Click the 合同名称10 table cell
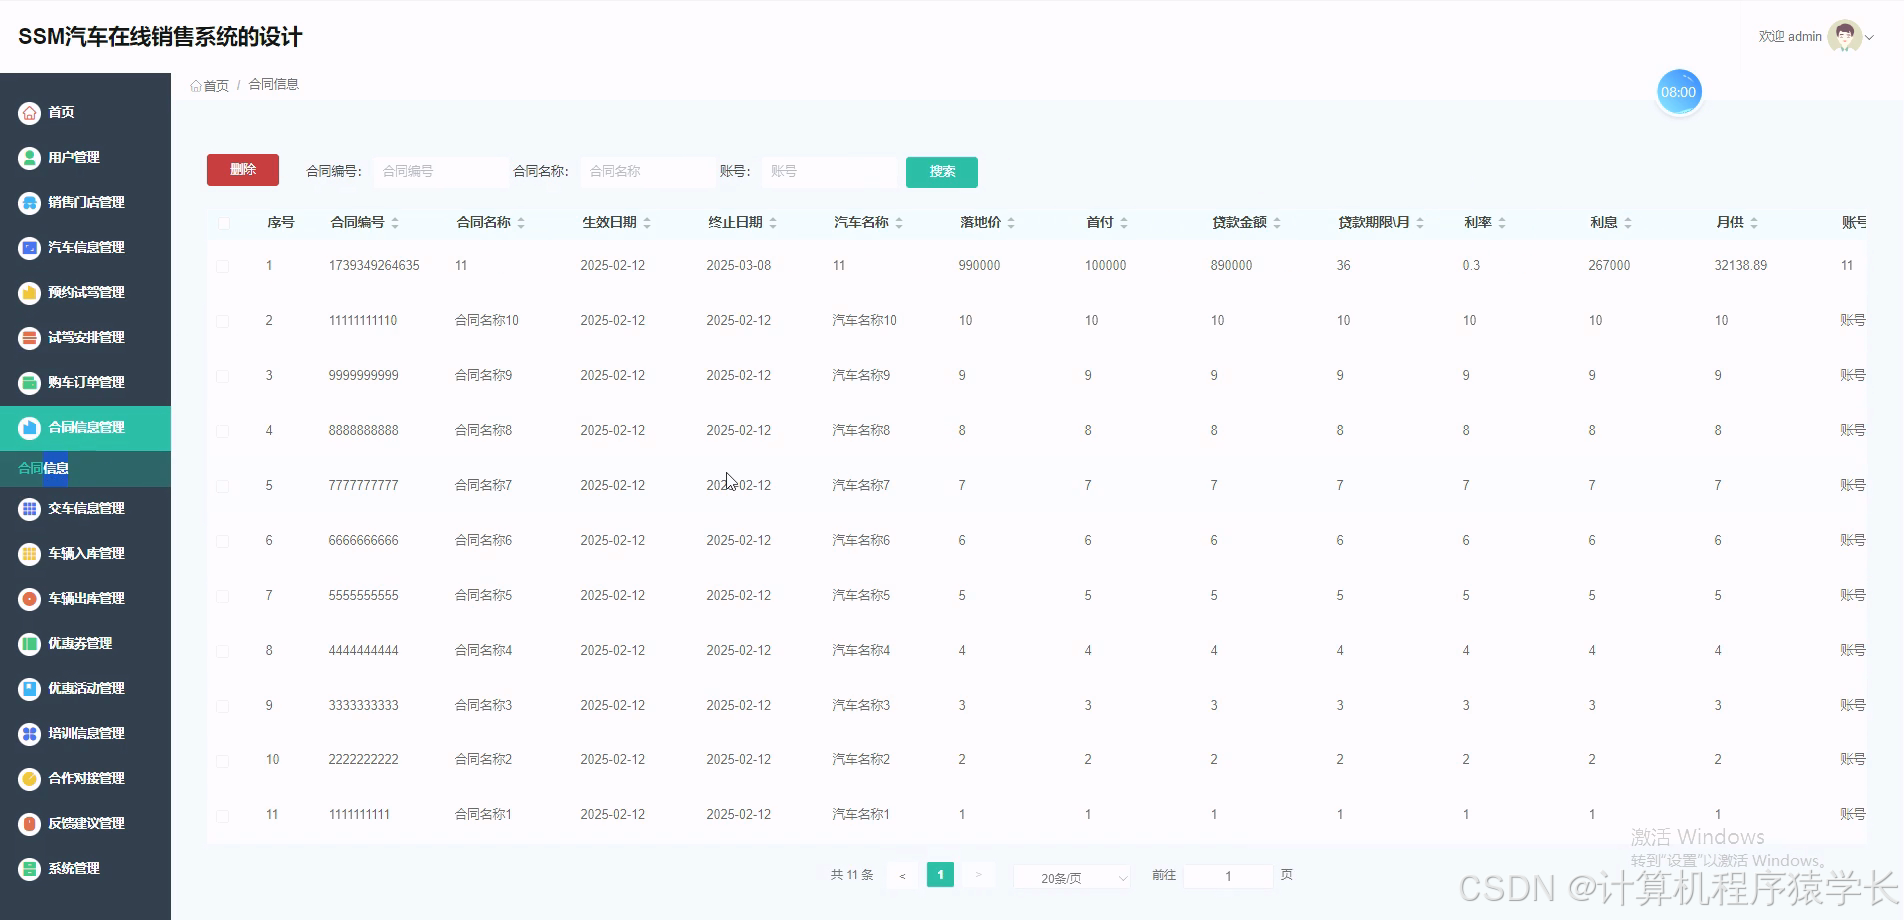The width and height of the screenshot is (1904, 920). point(487,321)
